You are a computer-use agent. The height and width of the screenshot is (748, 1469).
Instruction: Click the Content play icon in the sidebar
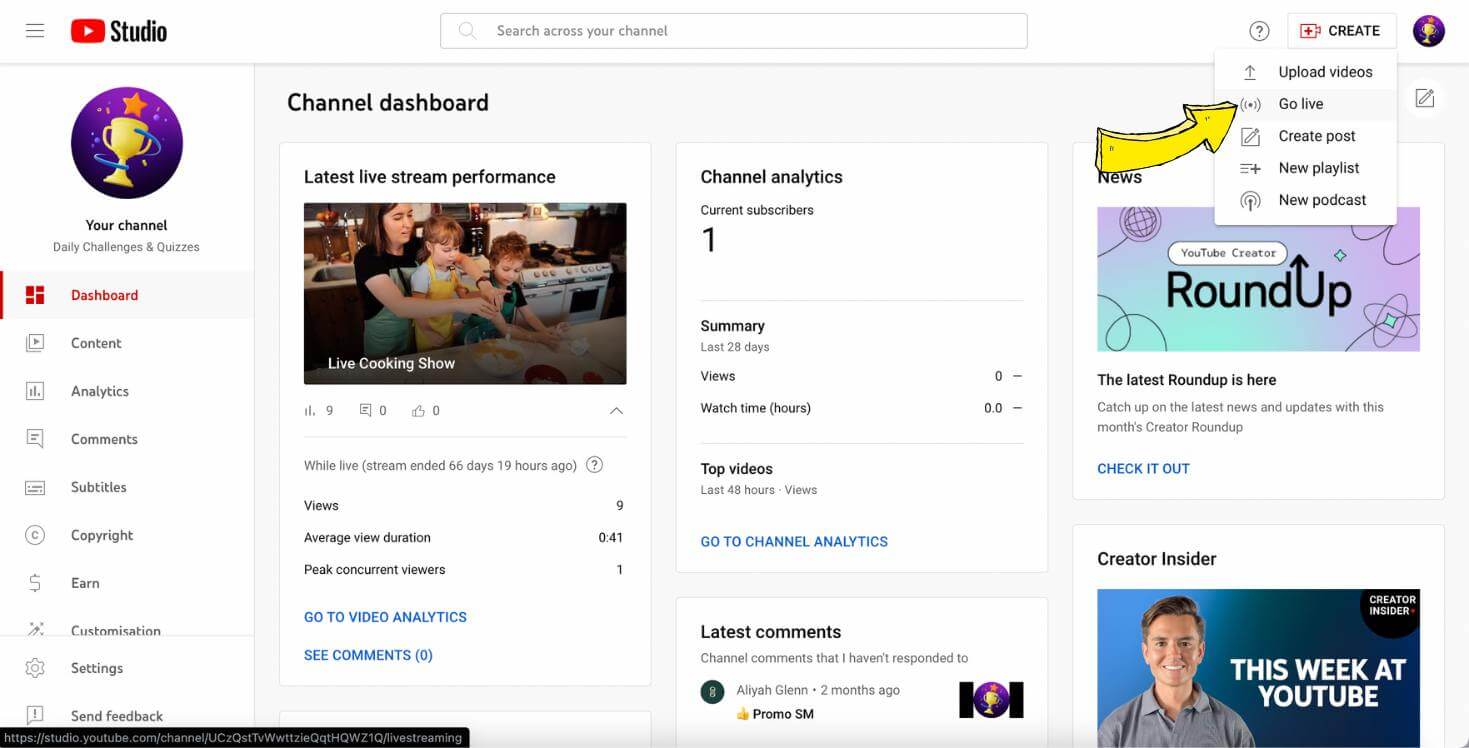click(35, 343)
